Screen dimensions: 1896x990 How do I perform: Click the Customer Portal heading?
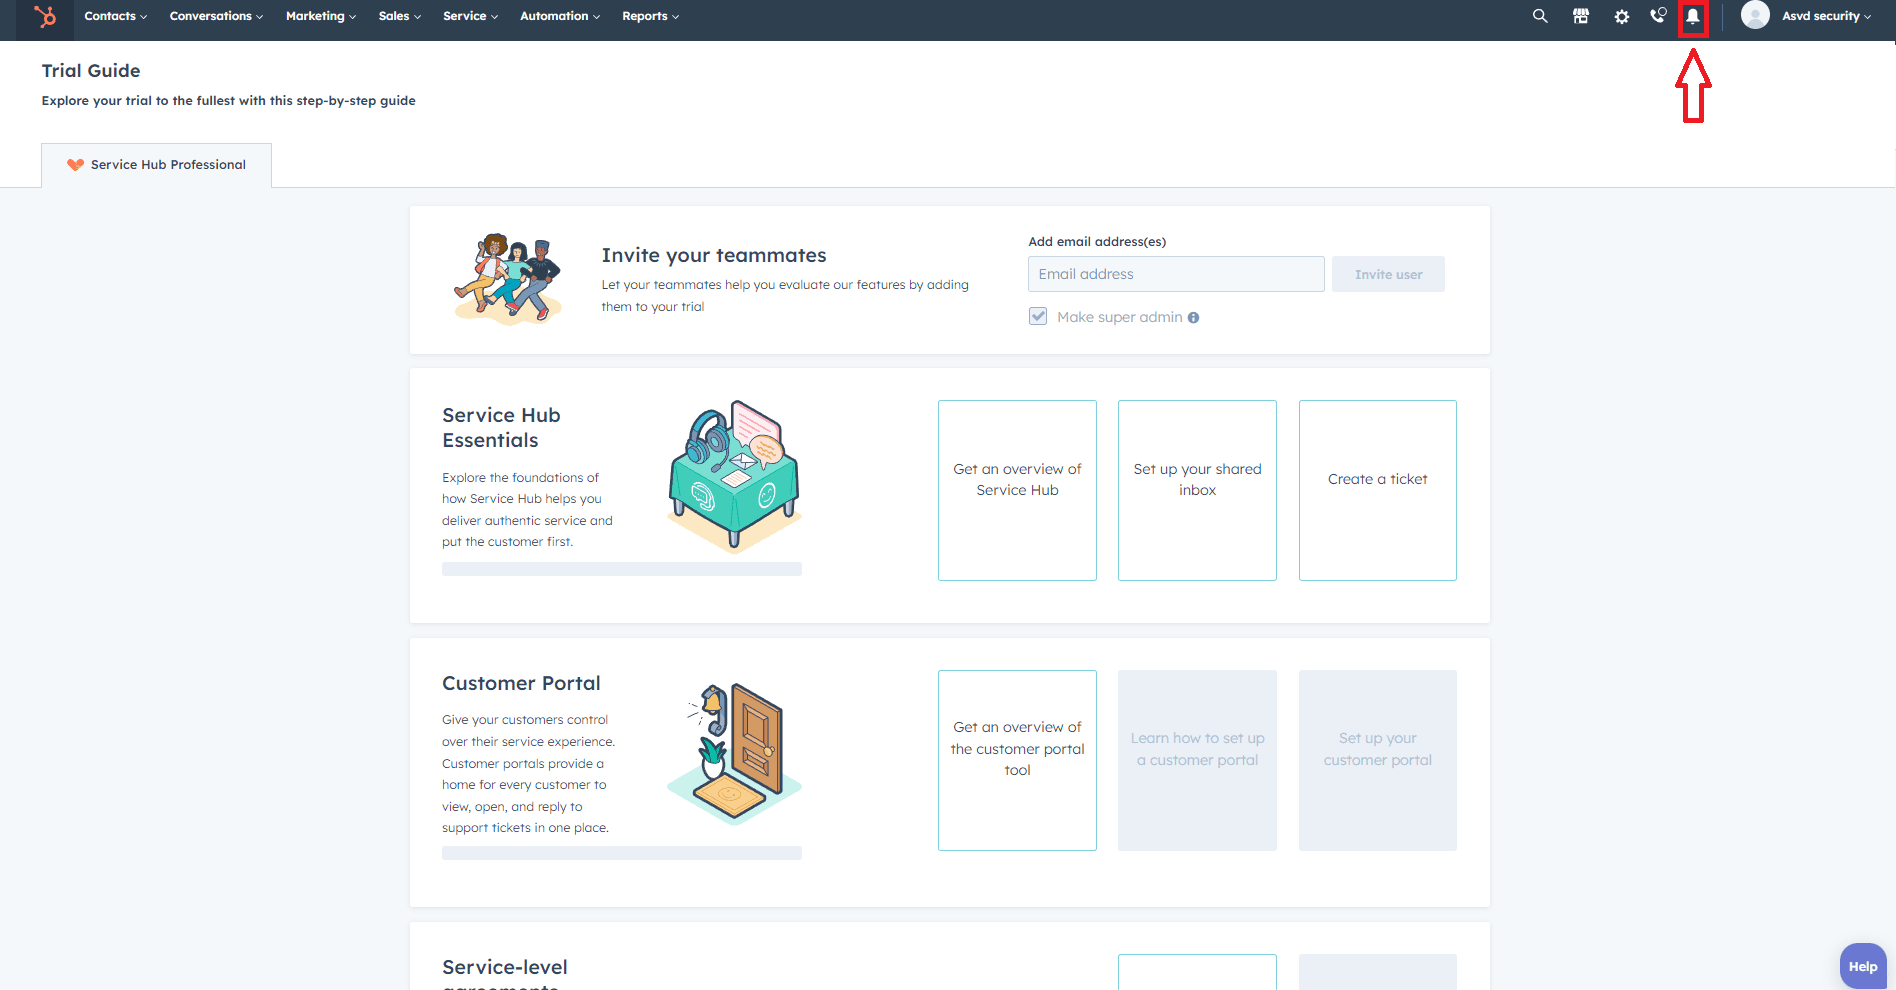521,683
